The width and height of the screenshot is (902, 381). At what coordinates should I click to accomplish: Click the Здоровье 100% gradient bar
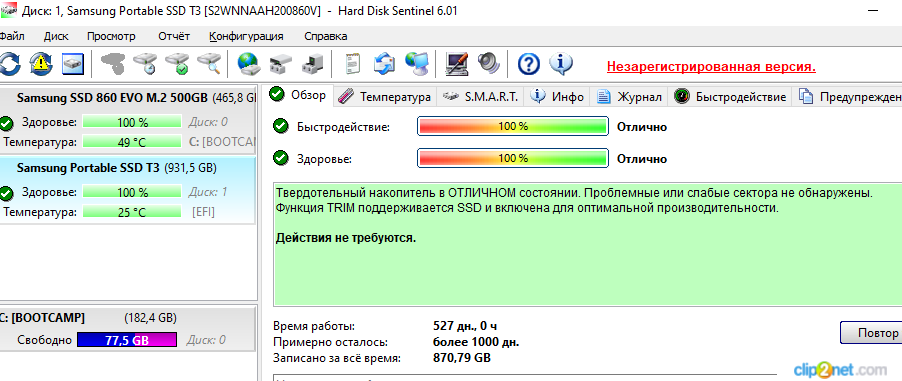pos(513,158)
